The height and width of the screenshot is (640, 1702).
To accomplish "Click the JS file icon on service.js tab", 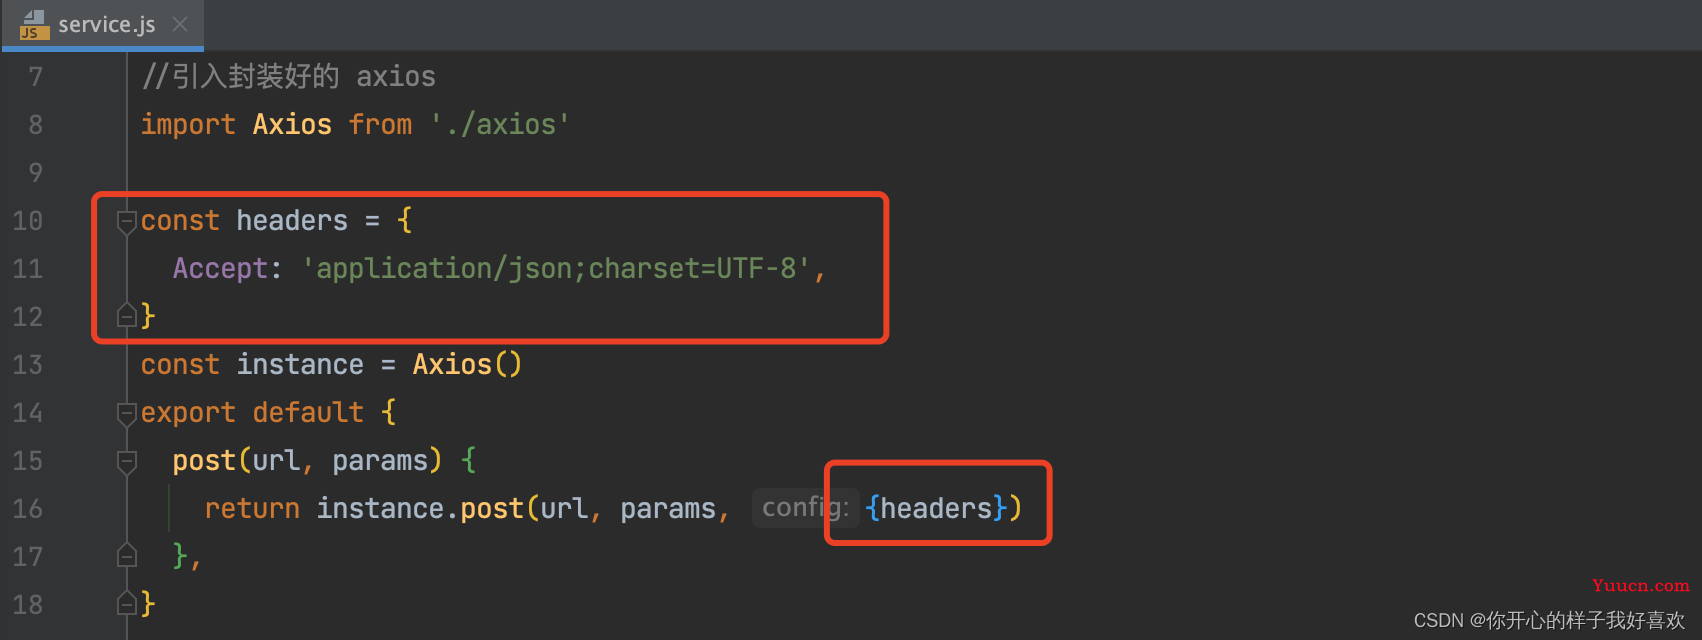I will pyautogui.click(x=34, y=24).
